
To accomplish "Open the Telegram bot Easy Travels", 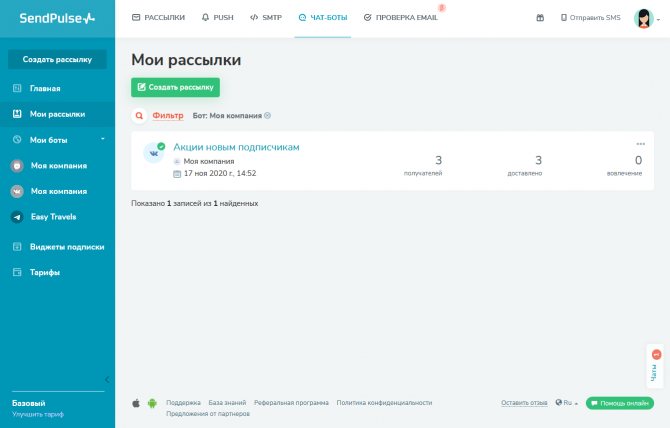I will coord(53,216).
